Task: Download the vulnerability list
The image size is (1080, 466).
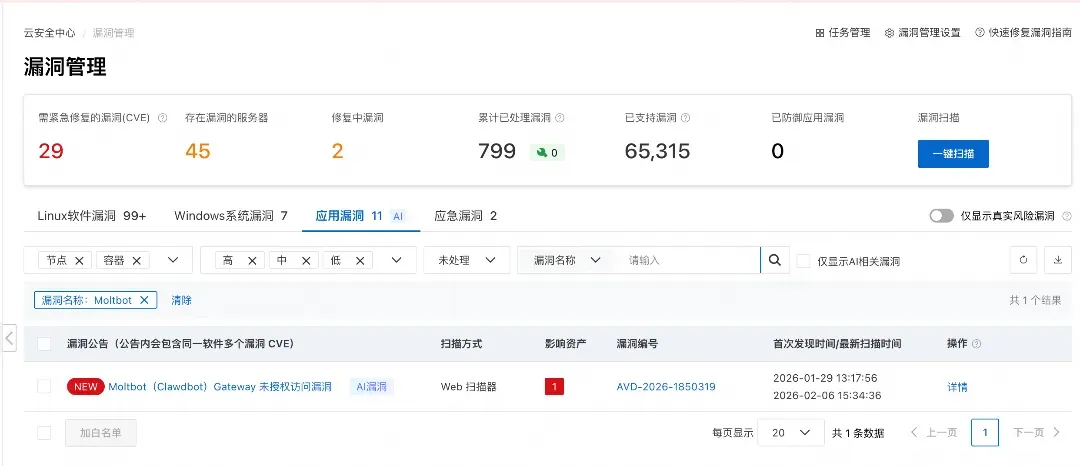Action: click(1058, 260)
